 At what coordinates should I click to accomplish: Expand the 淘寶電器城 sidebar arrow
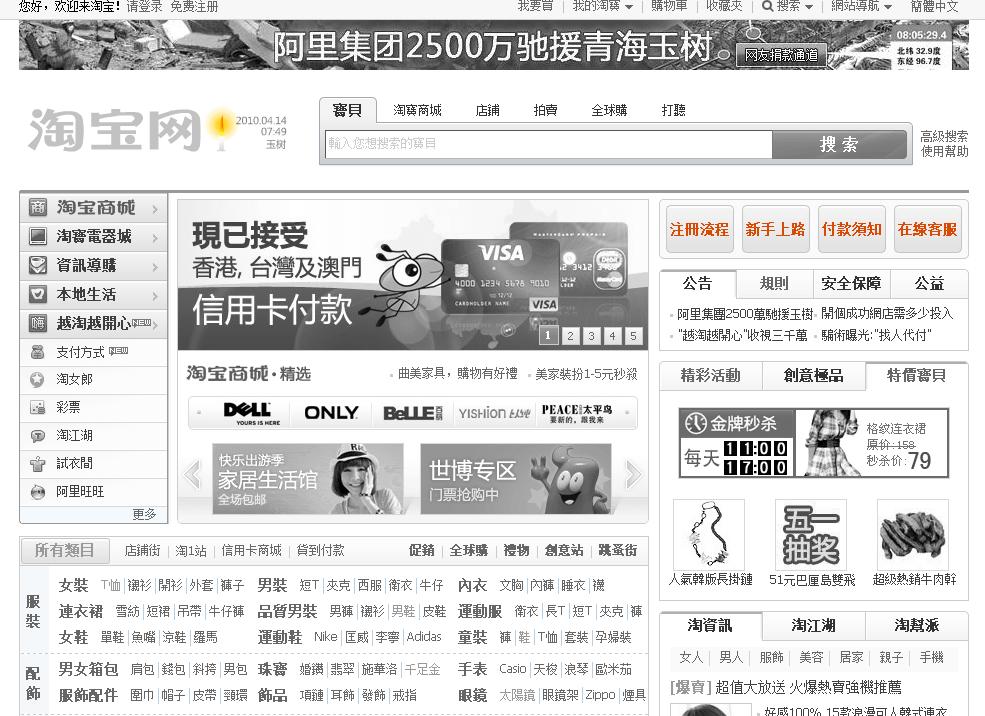[155, 237]
